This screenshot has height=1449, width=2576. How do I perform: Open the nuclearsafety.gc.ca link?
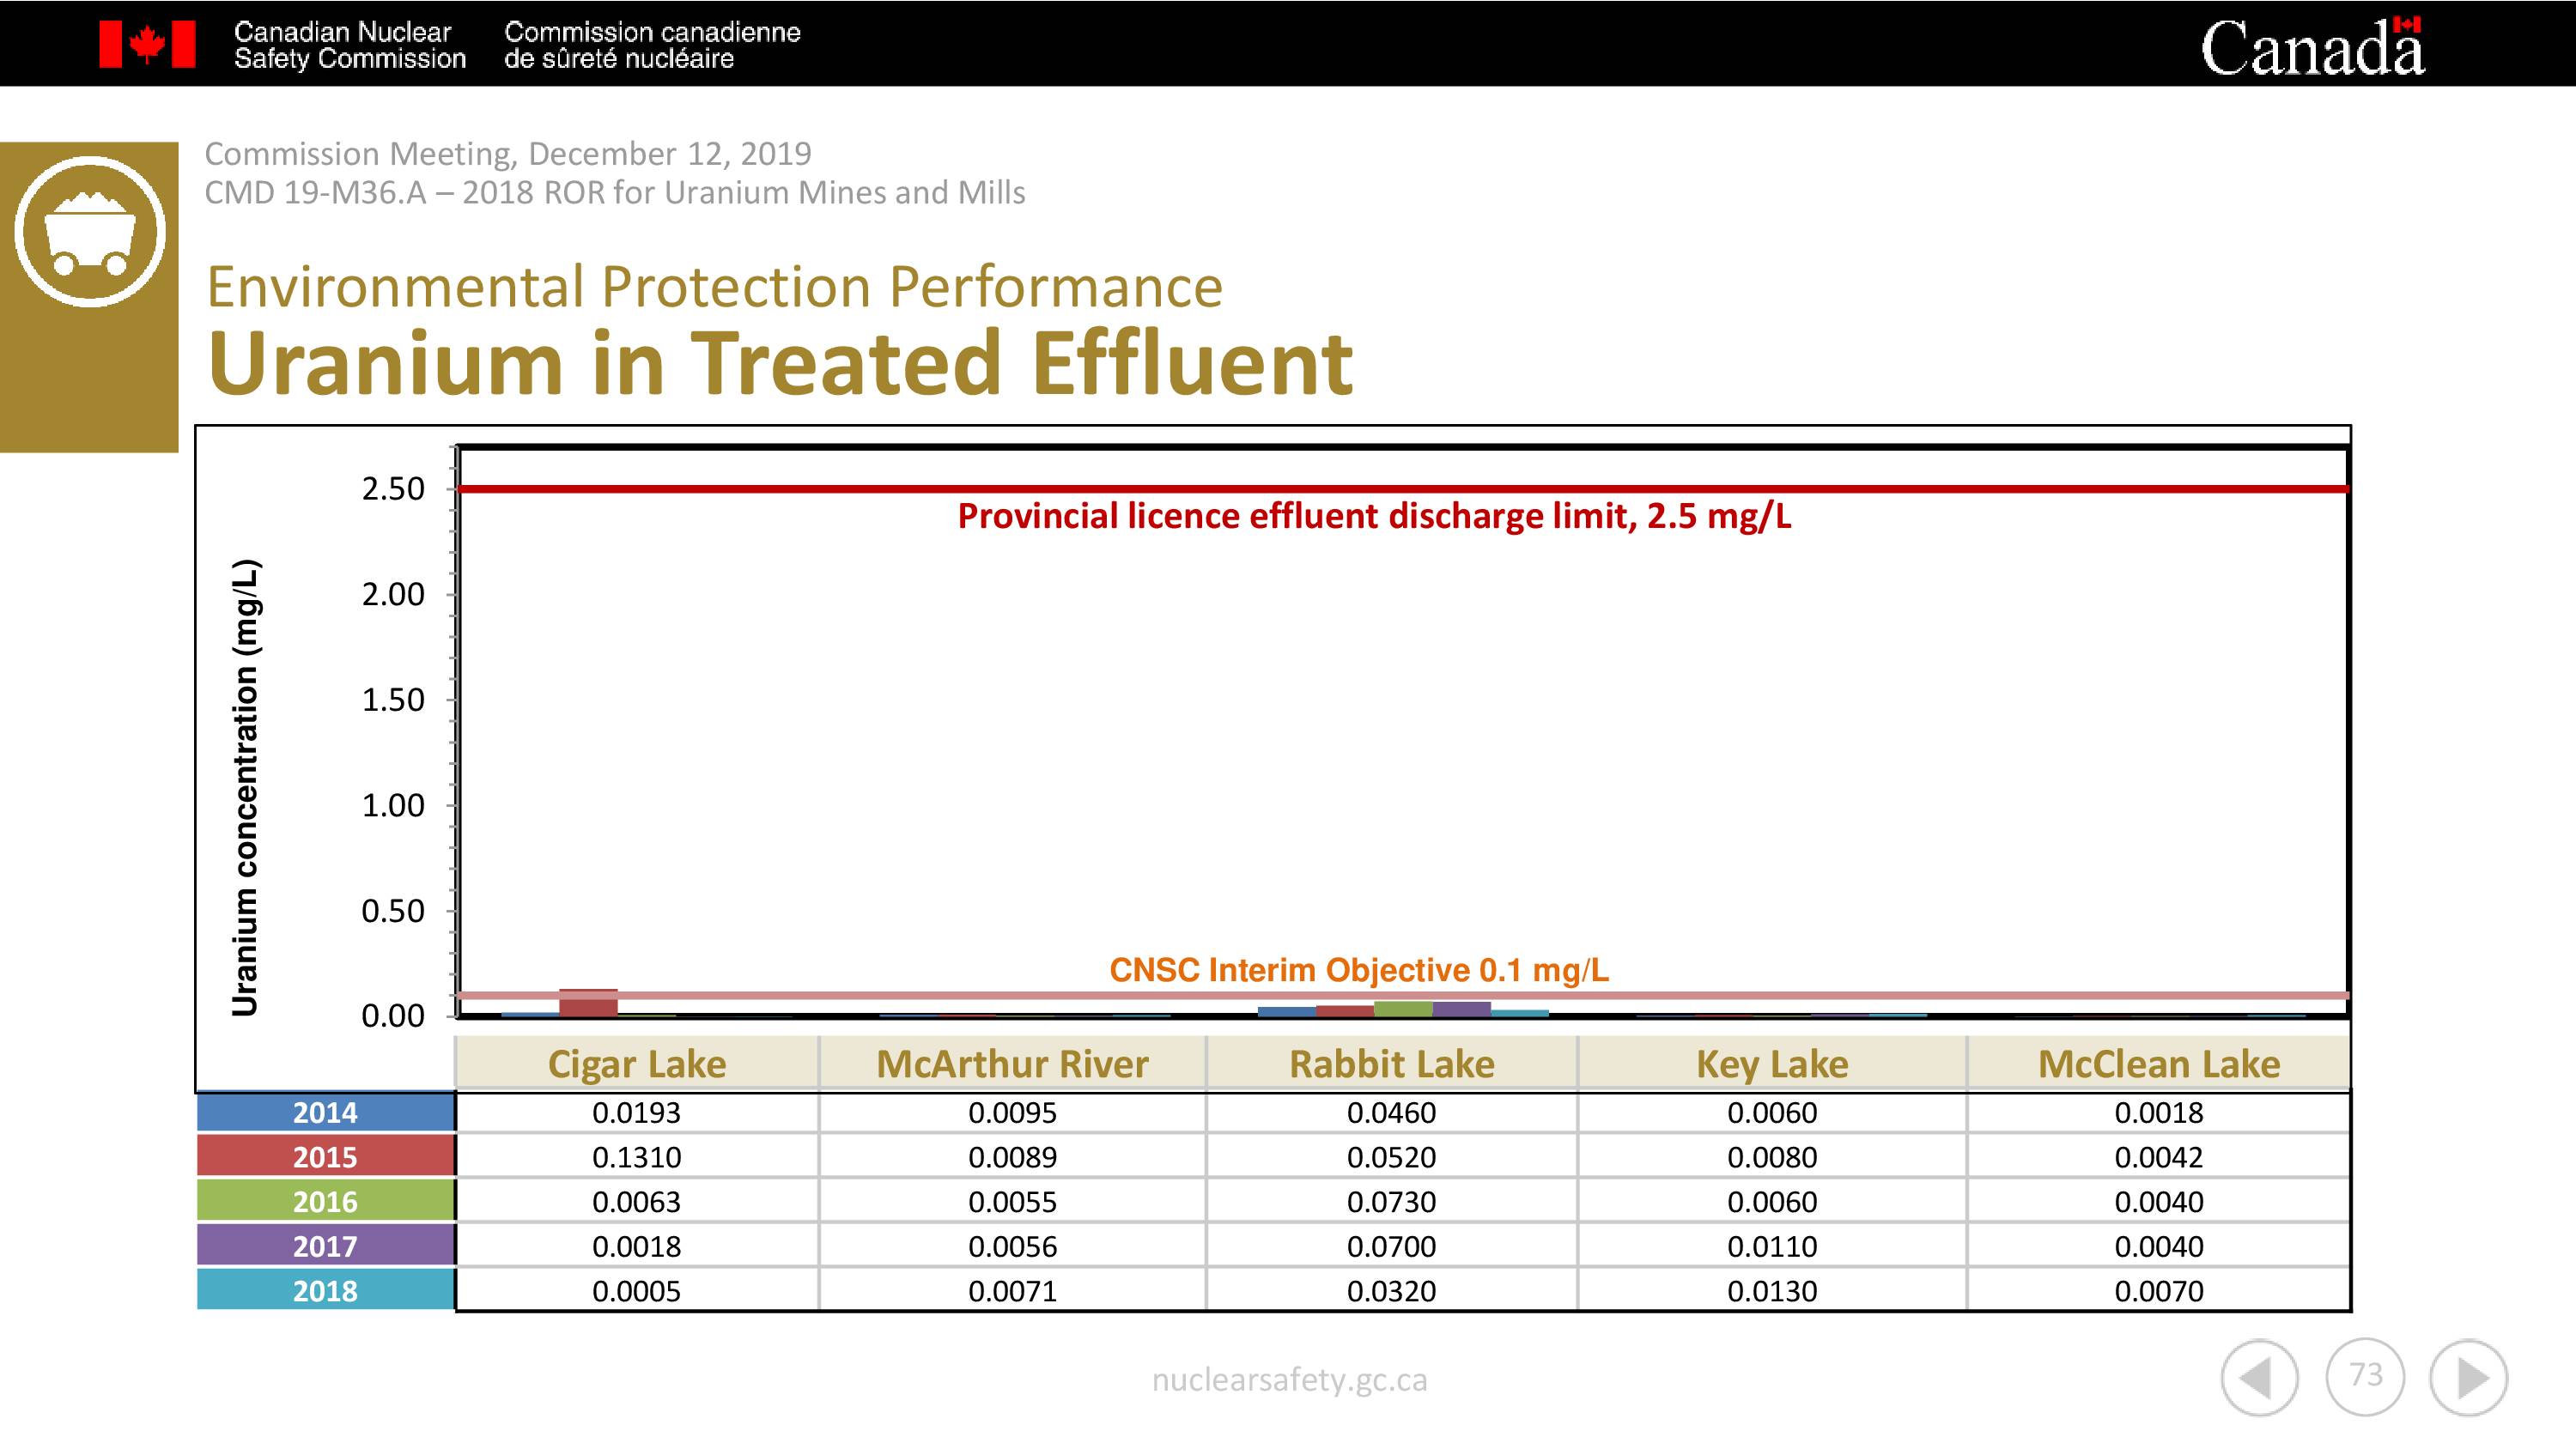click(x=1289, y=1380)
